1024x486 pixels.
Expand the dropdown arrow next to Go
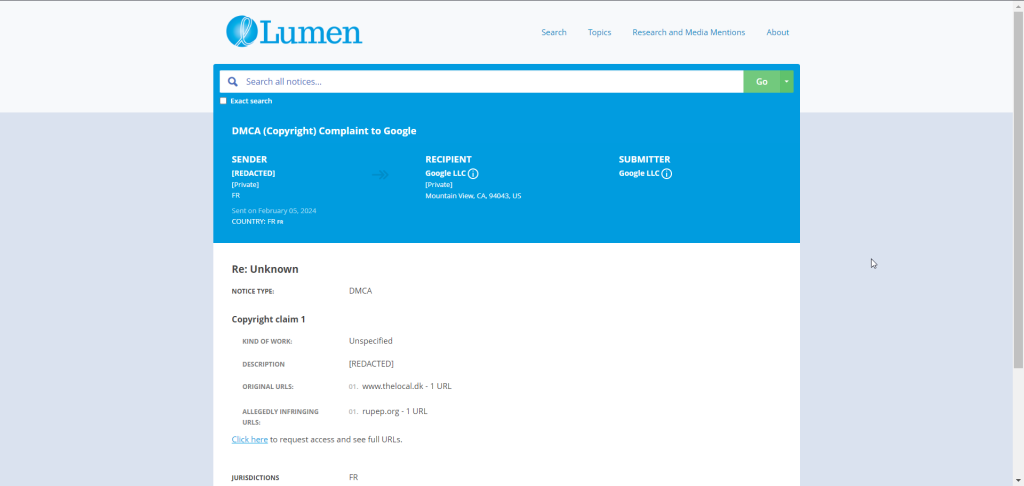click(x=787, y=82)
